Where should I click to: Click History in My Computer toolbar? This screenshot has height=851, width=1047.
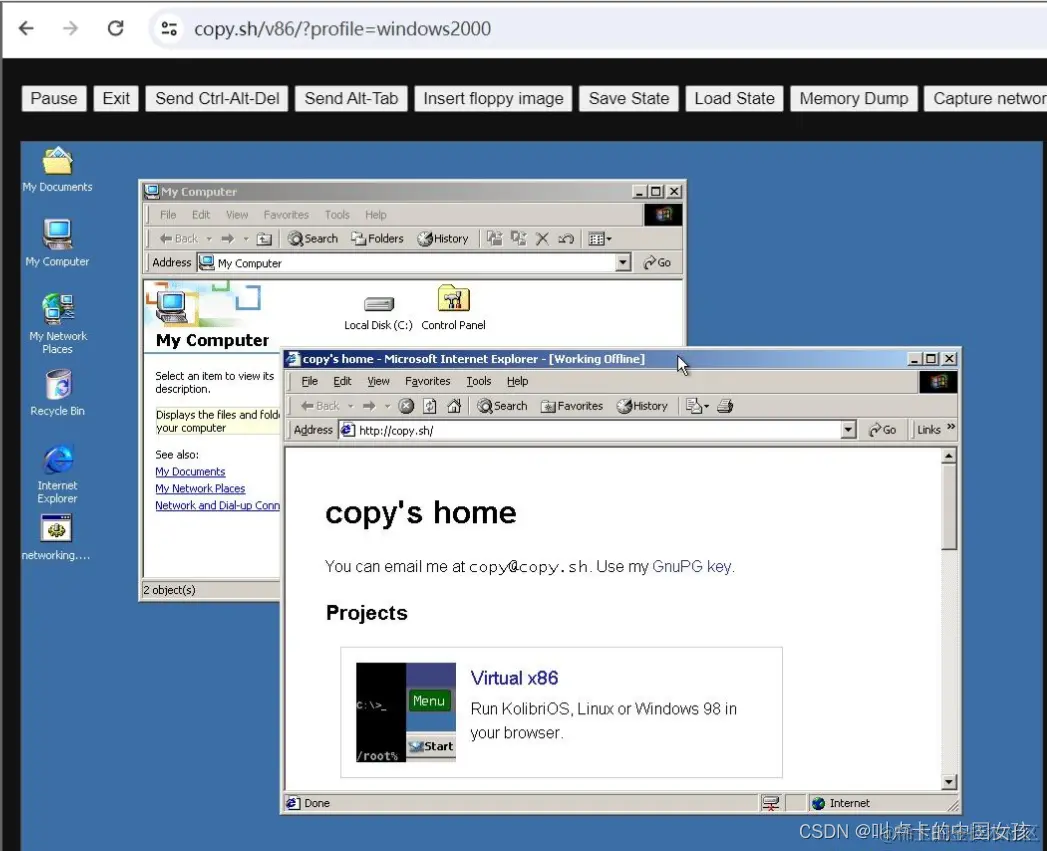[443, 238]
